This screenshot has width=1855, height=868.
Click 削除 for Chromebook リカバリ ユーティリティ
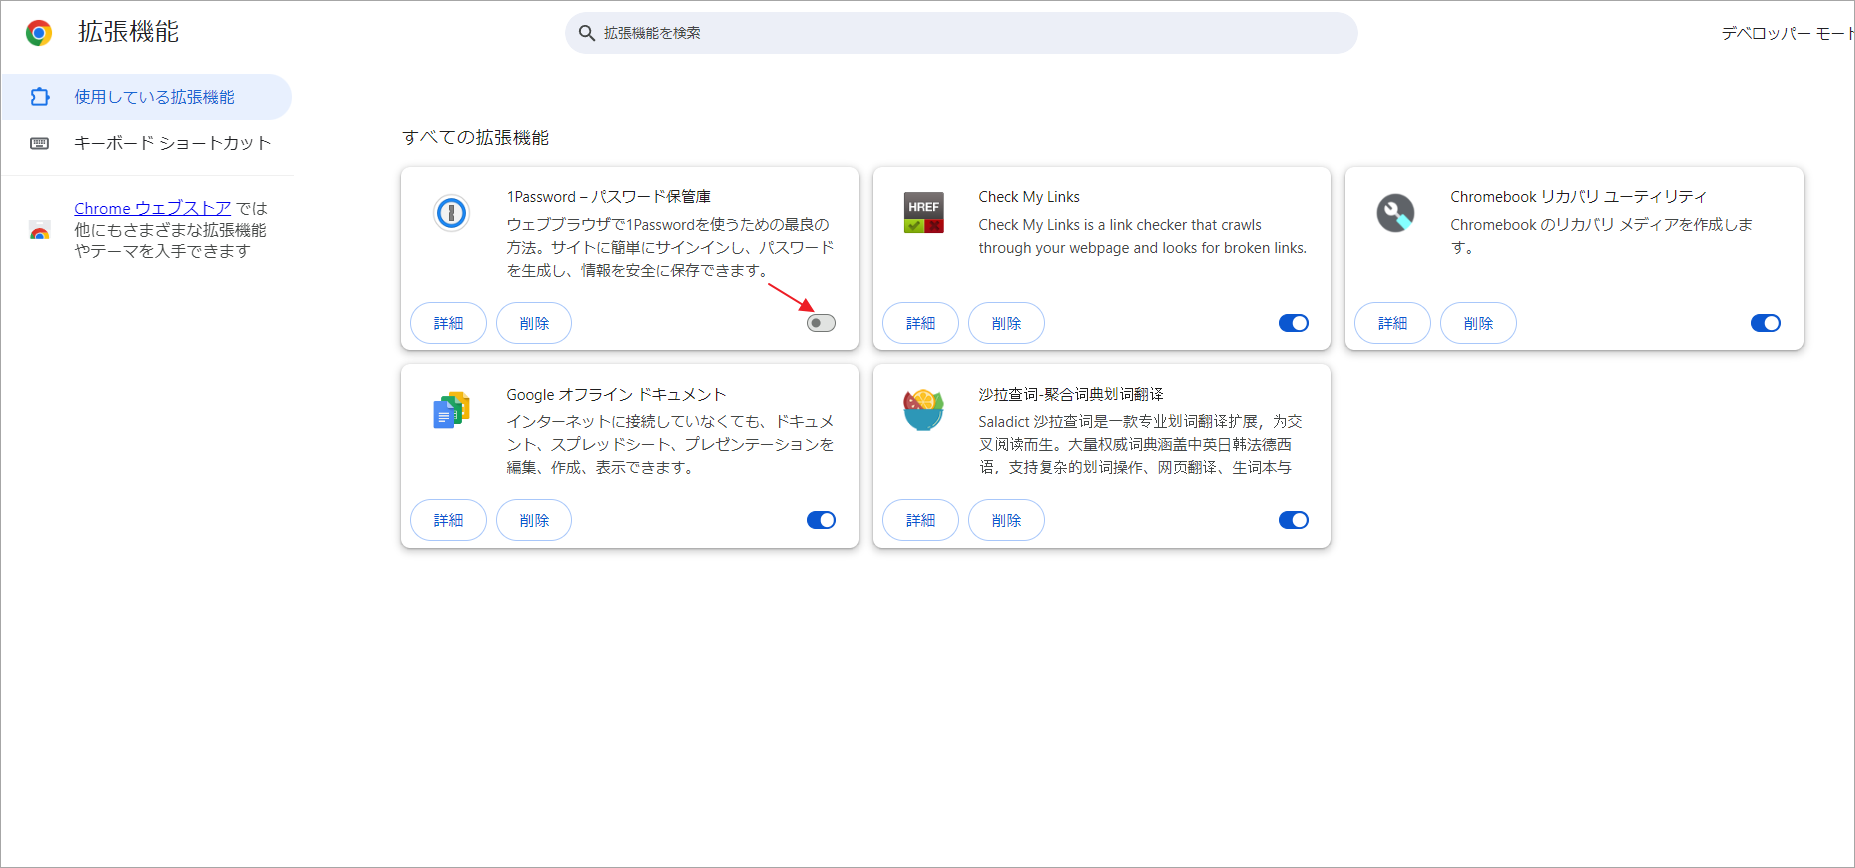click(1478, 323)
